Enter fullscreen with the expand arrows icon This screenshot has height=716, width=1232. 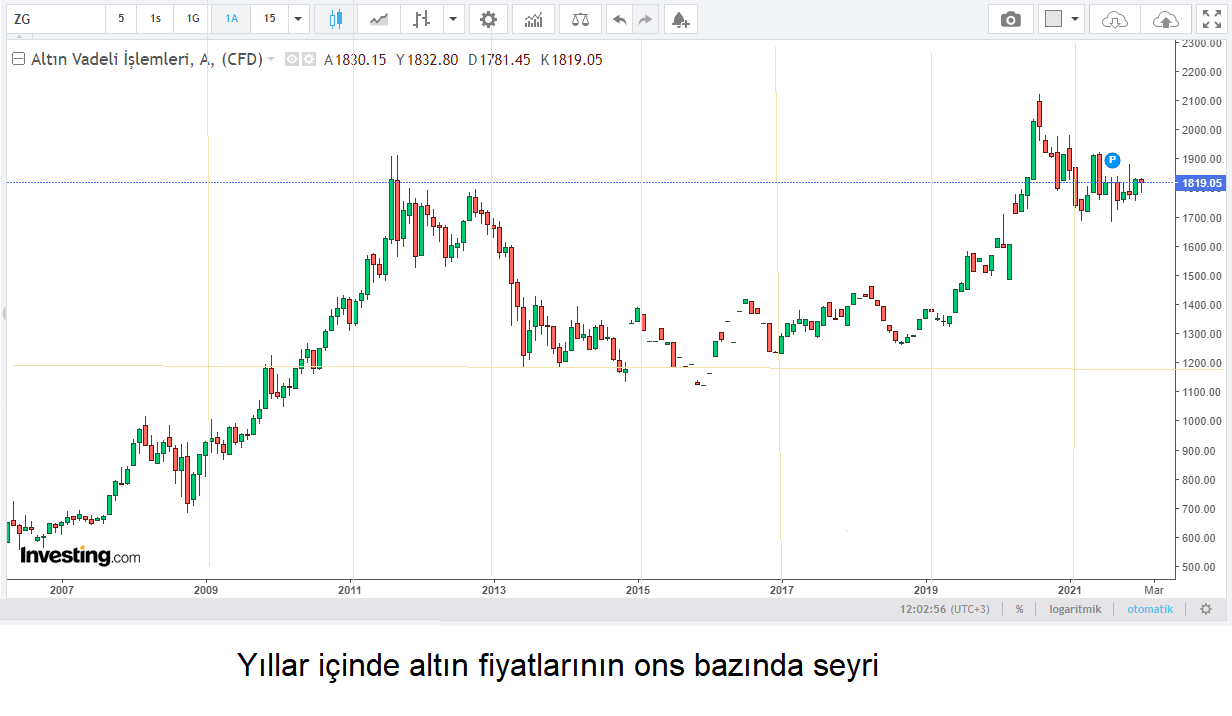(x=1212, y=18)
